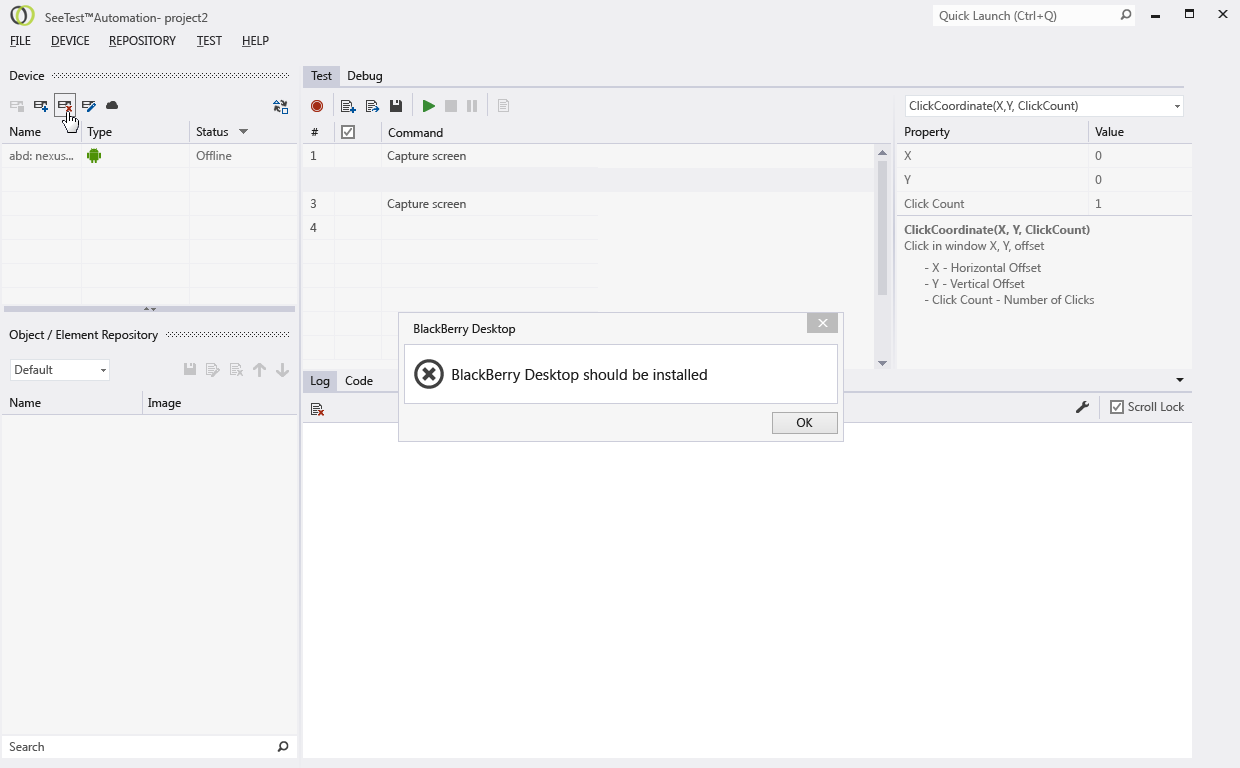Open the TEST menu

[x=209, y=41]
